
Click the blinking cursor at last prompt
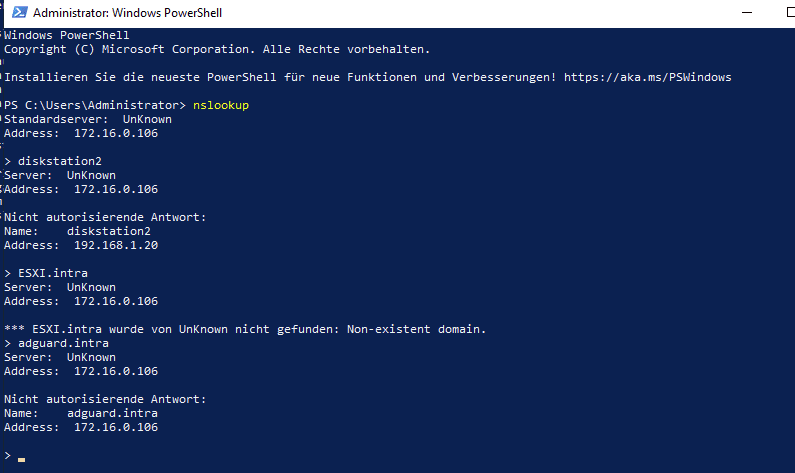21,459
